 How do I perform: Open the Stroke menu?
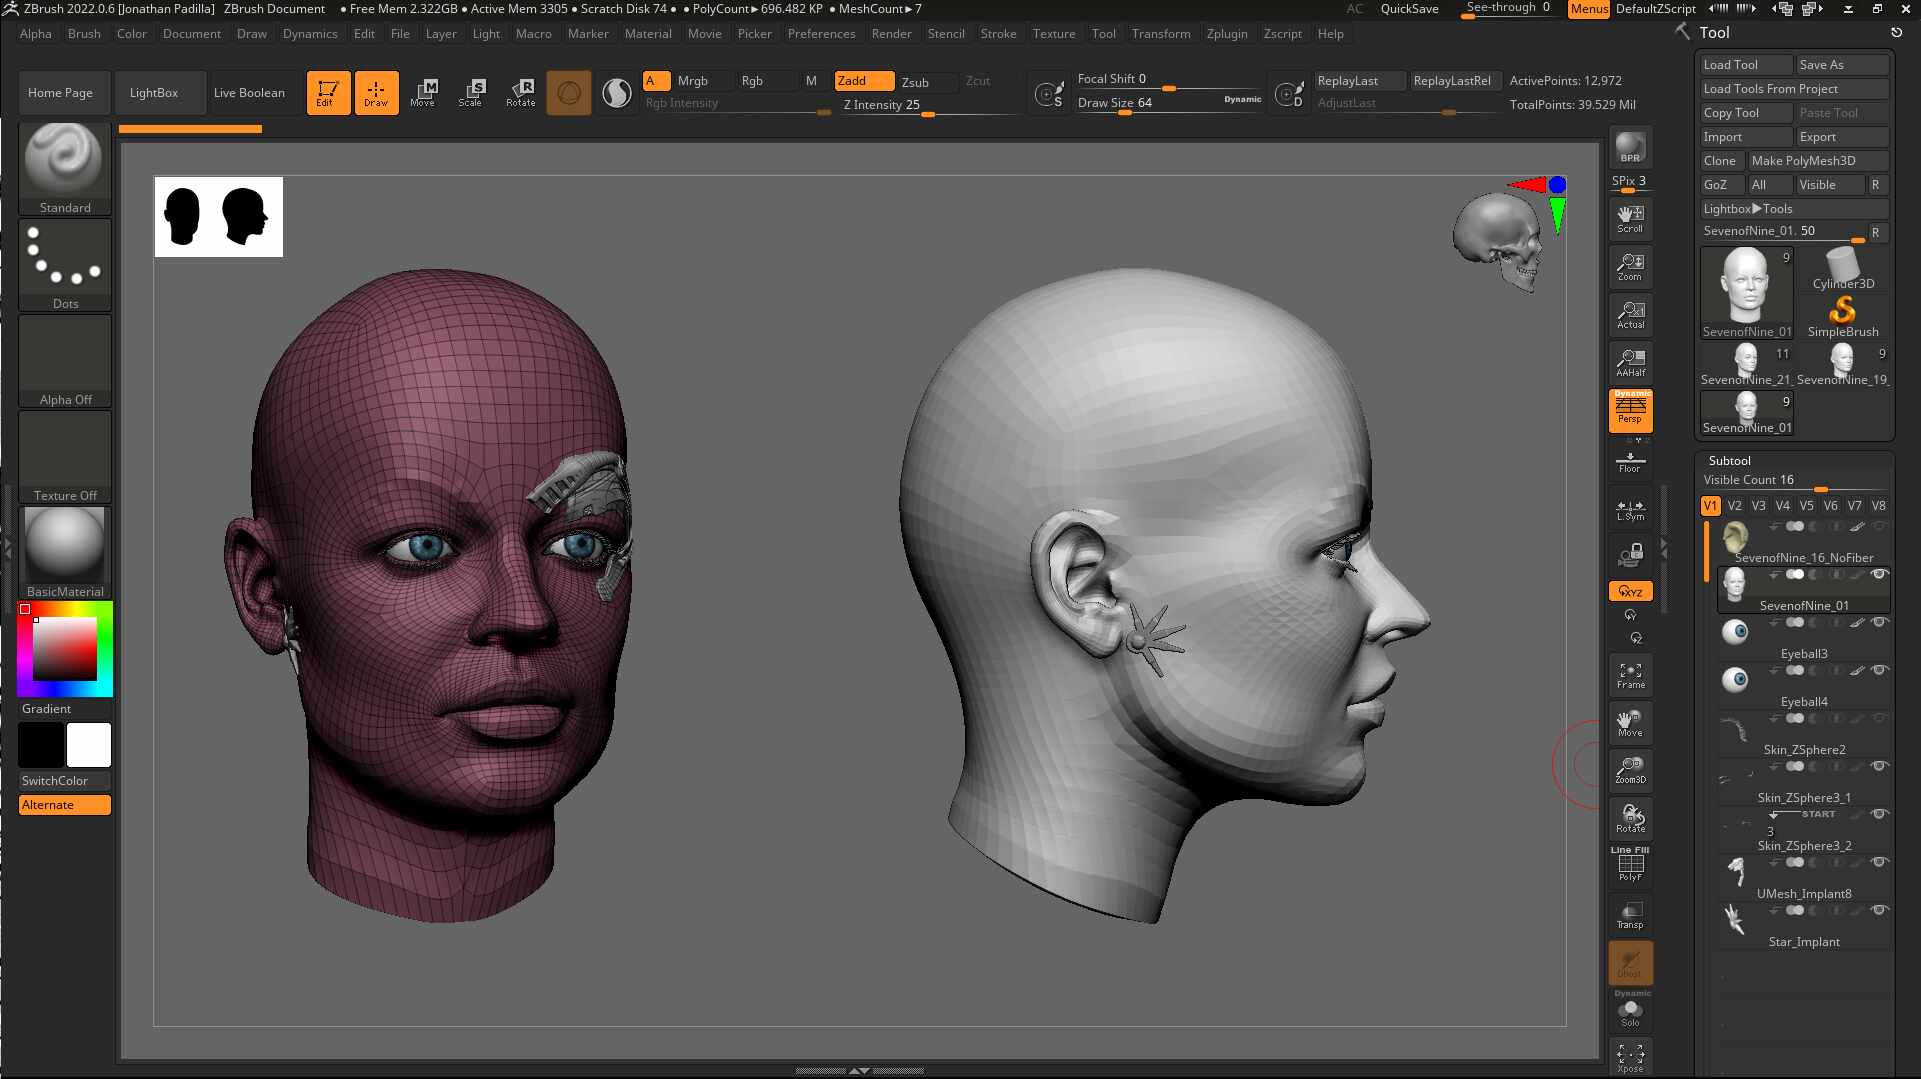998,33
